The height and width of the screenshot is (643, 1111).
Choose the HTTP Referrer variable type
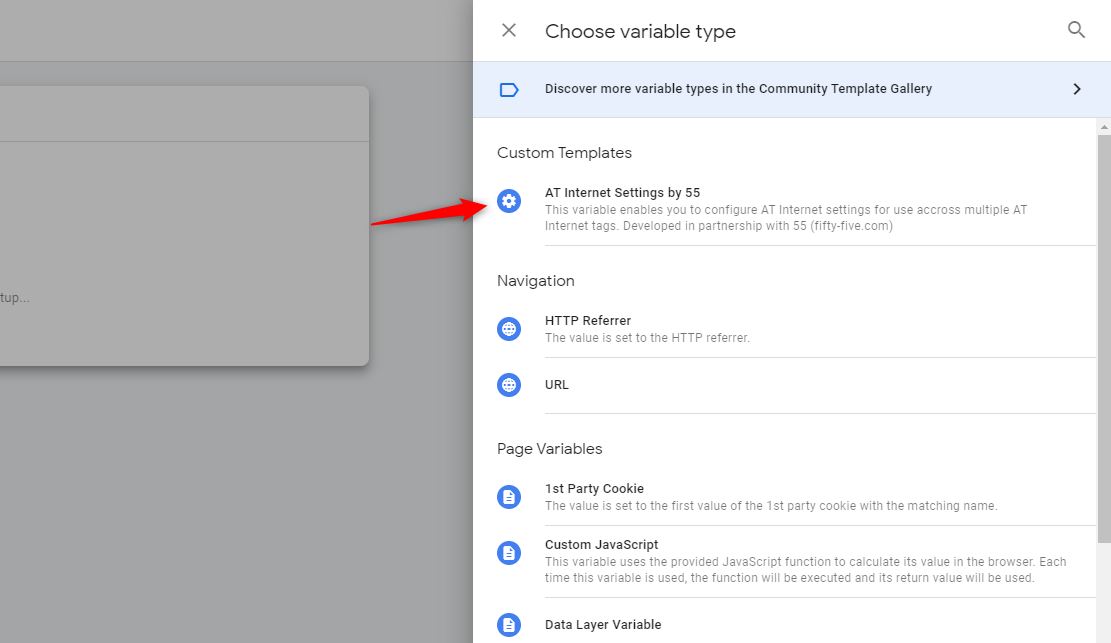click(x=588, y=321)
